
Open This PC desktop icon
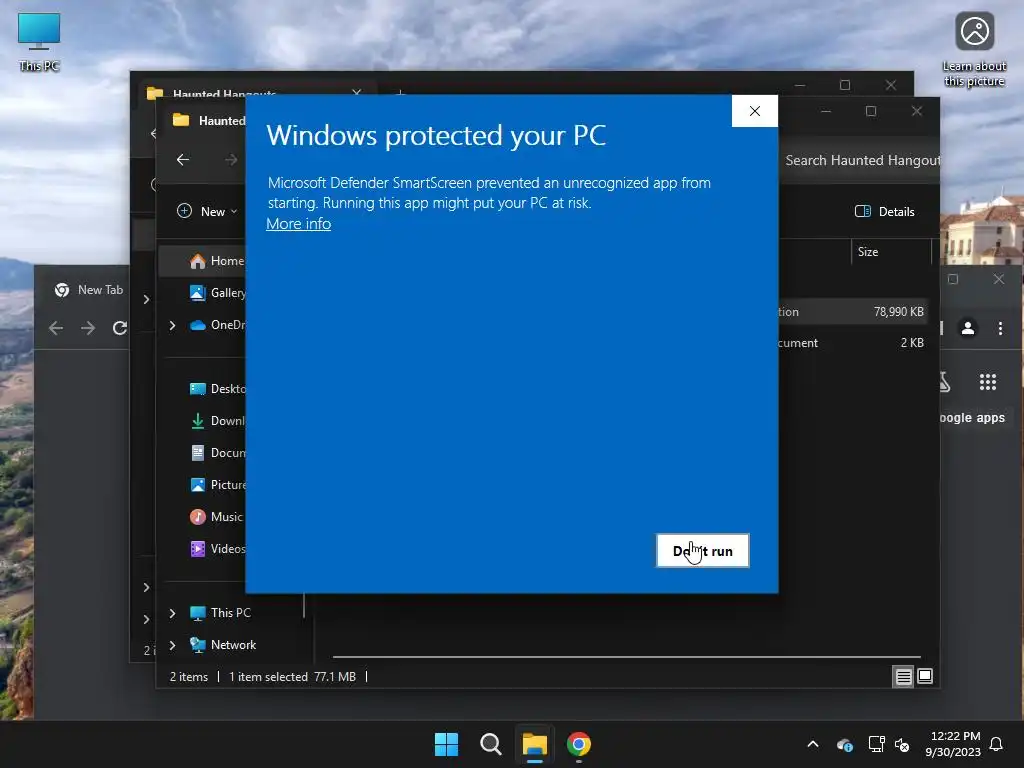pos(39,42)
